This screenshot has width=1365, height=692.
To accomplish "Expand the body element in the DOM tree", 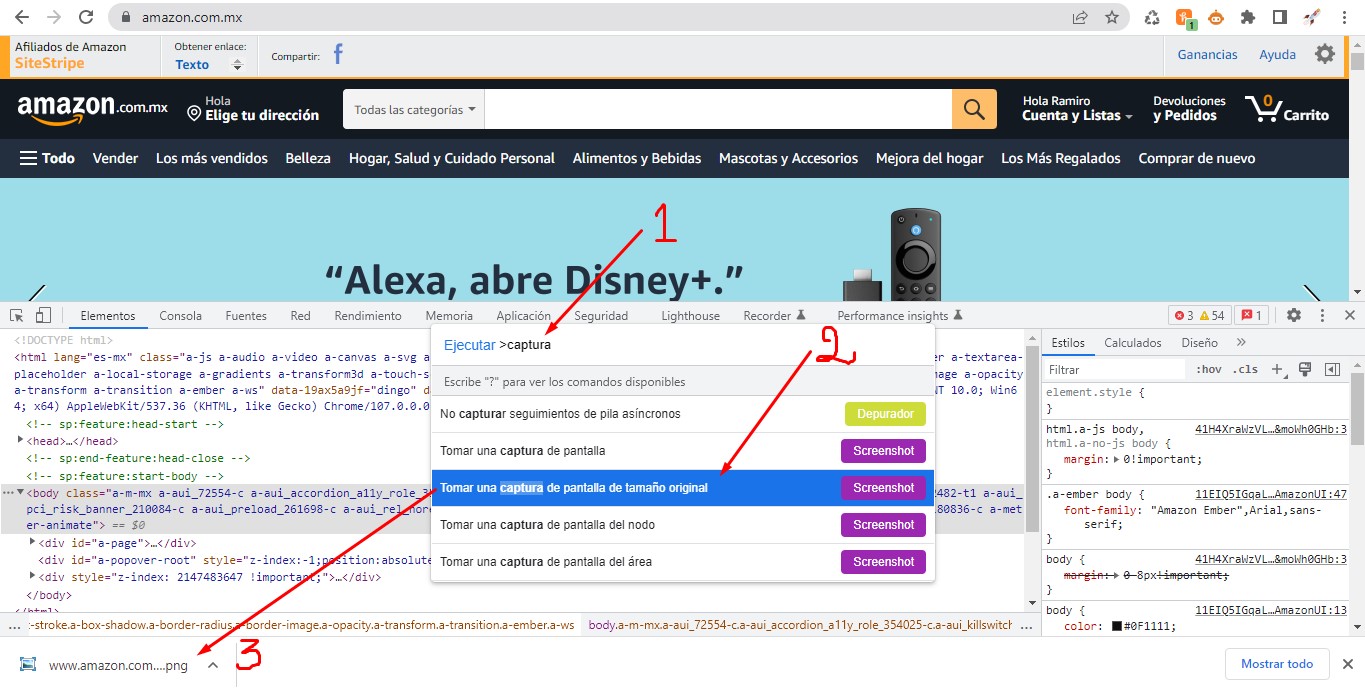I will (x=19, y=492).
